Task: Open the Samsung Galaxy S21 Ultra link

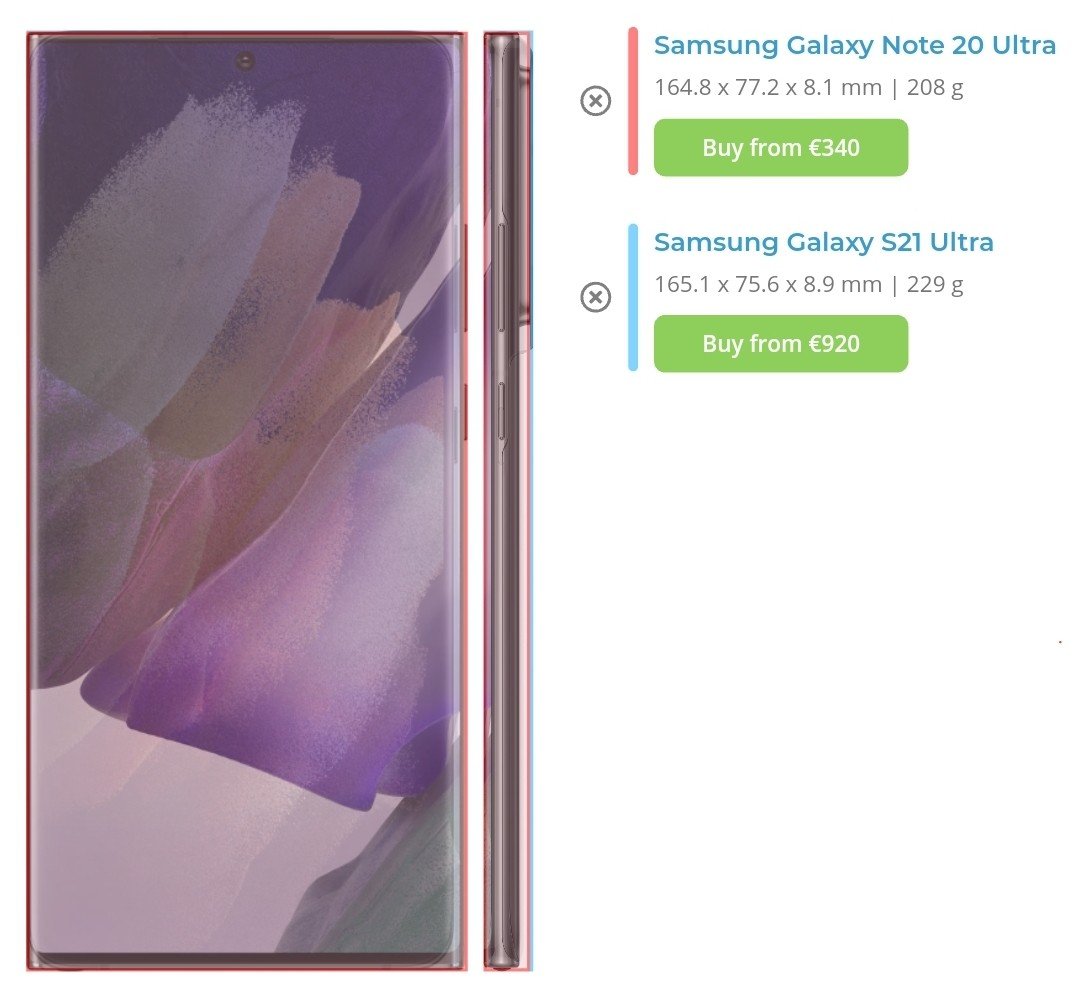Action: pos(823,242)
